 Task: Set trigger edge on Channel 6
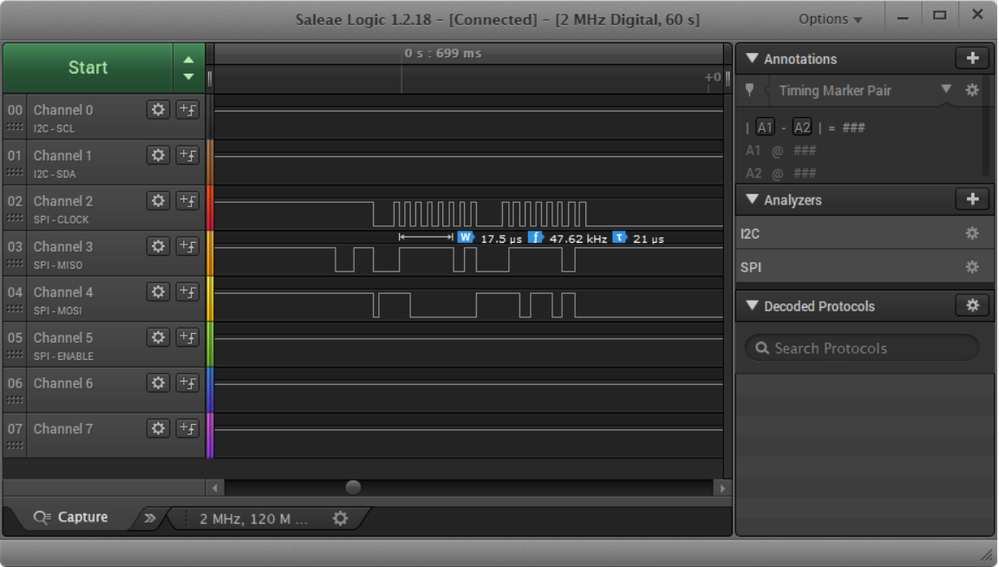pos(187,383)
